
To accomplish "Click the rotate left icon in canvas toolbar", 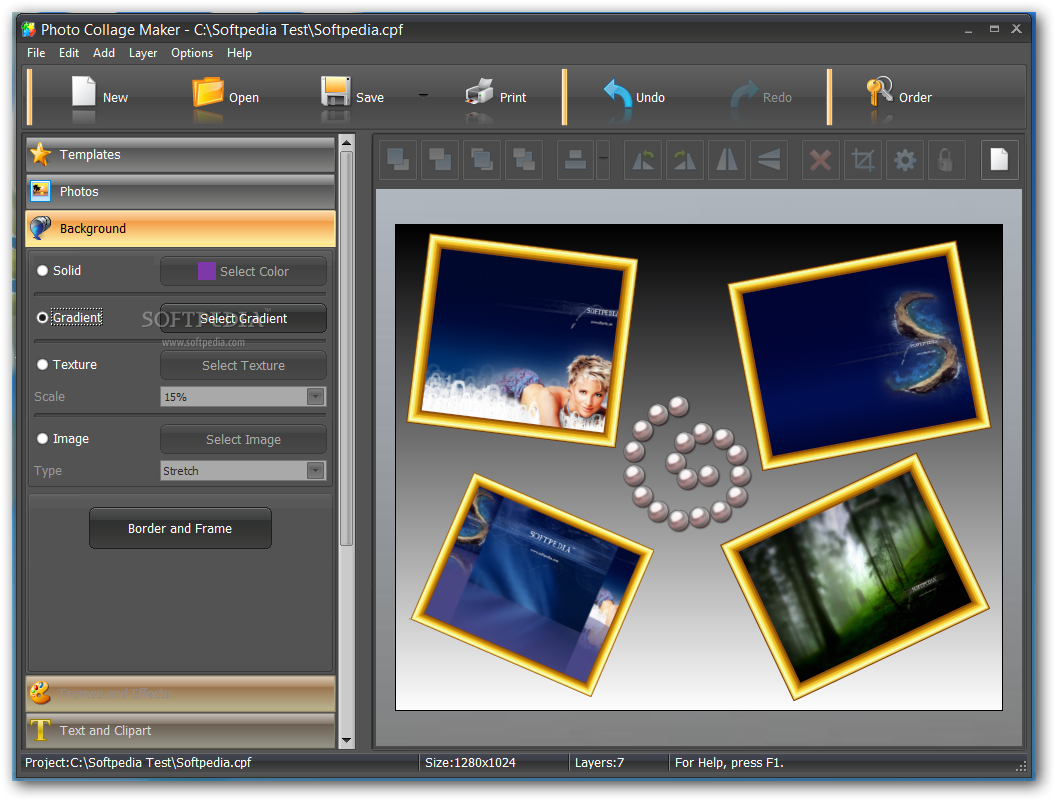I will (x=643, y=160).
